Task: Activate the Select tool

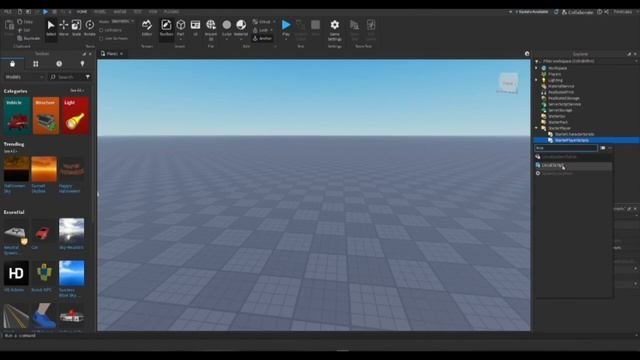Action: (x=51, y=29)
